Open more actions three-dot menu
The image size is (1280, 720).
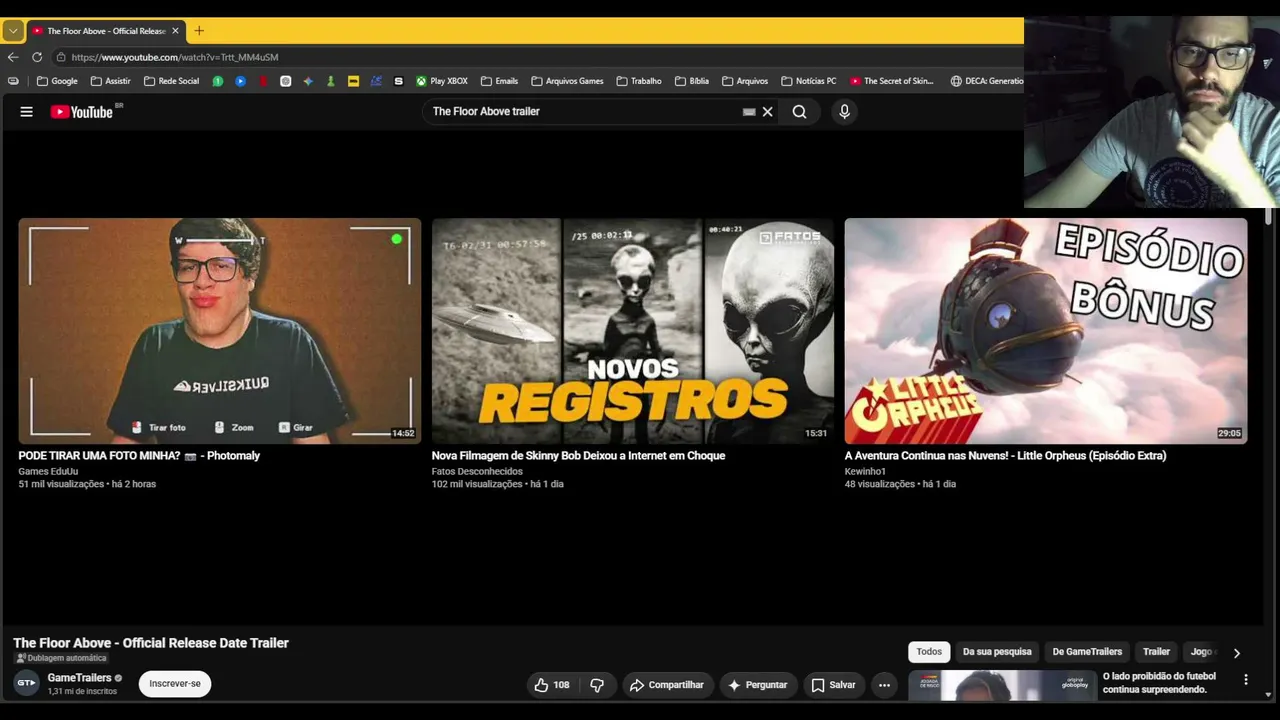(884, 685)
